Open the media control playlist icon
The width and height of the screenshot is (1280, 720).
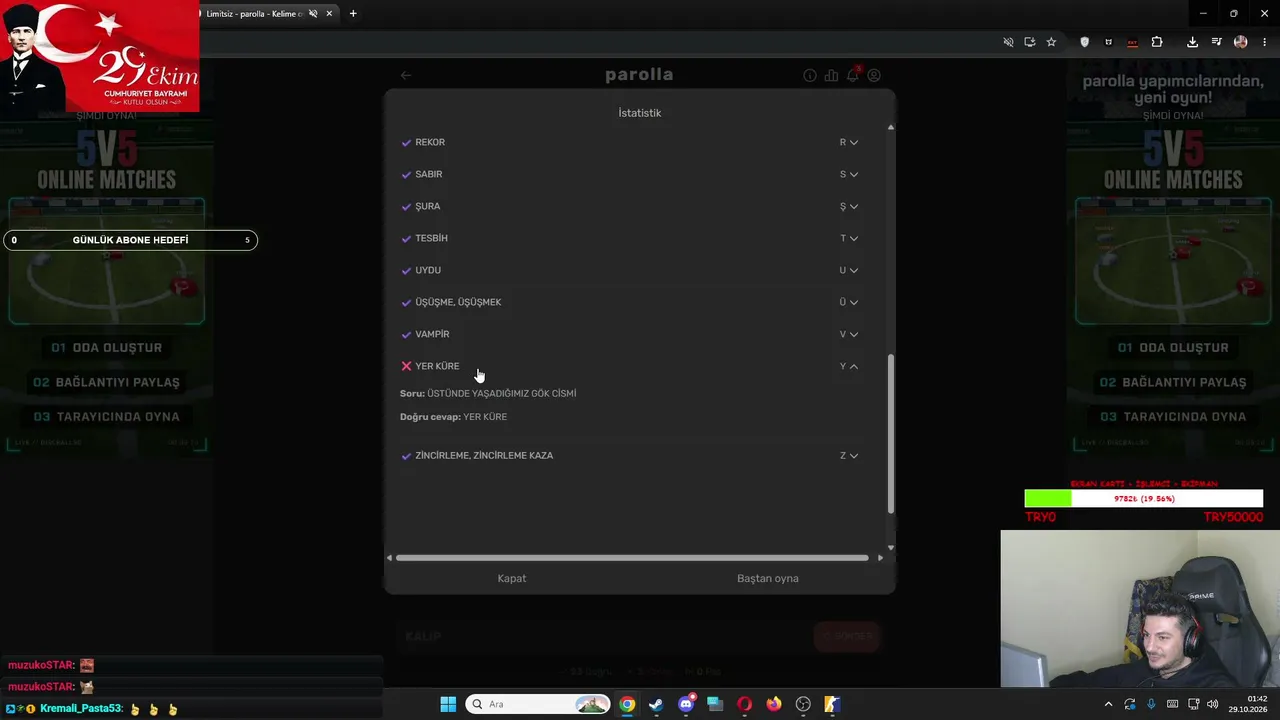(x=1216, y=42)
